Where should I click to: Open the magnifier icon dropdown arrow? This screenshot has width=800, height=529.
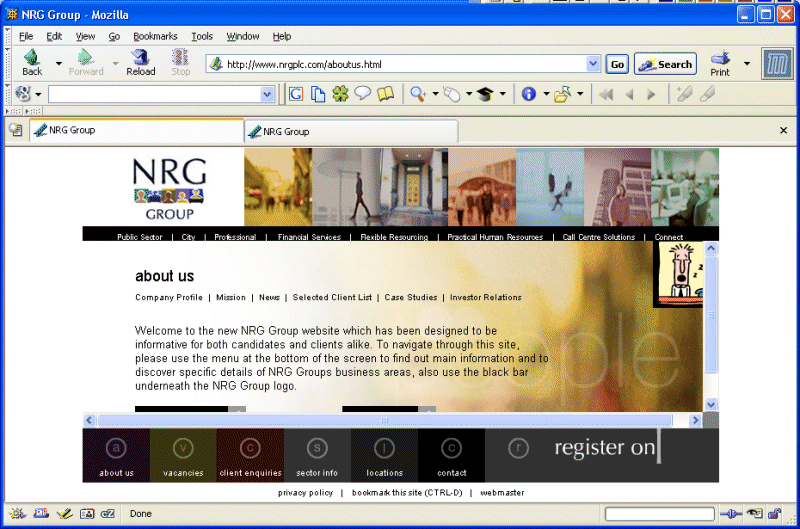point(435,94)
